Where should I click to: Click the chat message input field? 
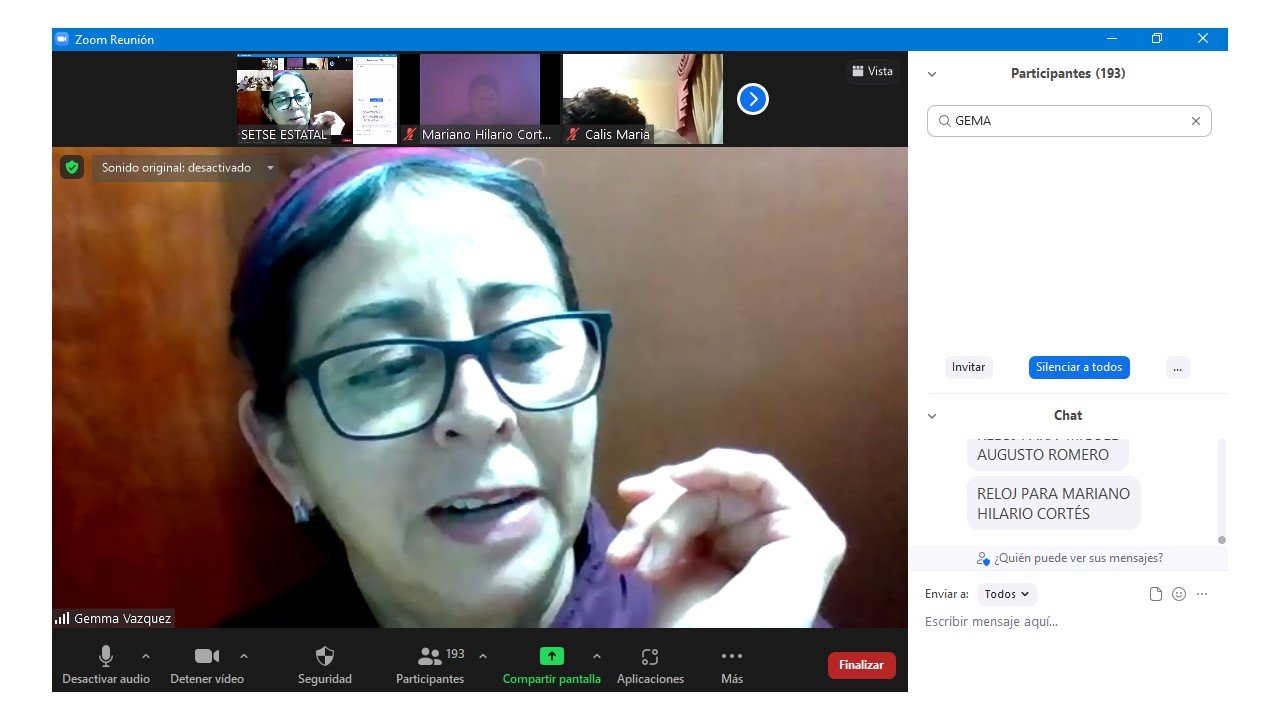point(1060,622)
